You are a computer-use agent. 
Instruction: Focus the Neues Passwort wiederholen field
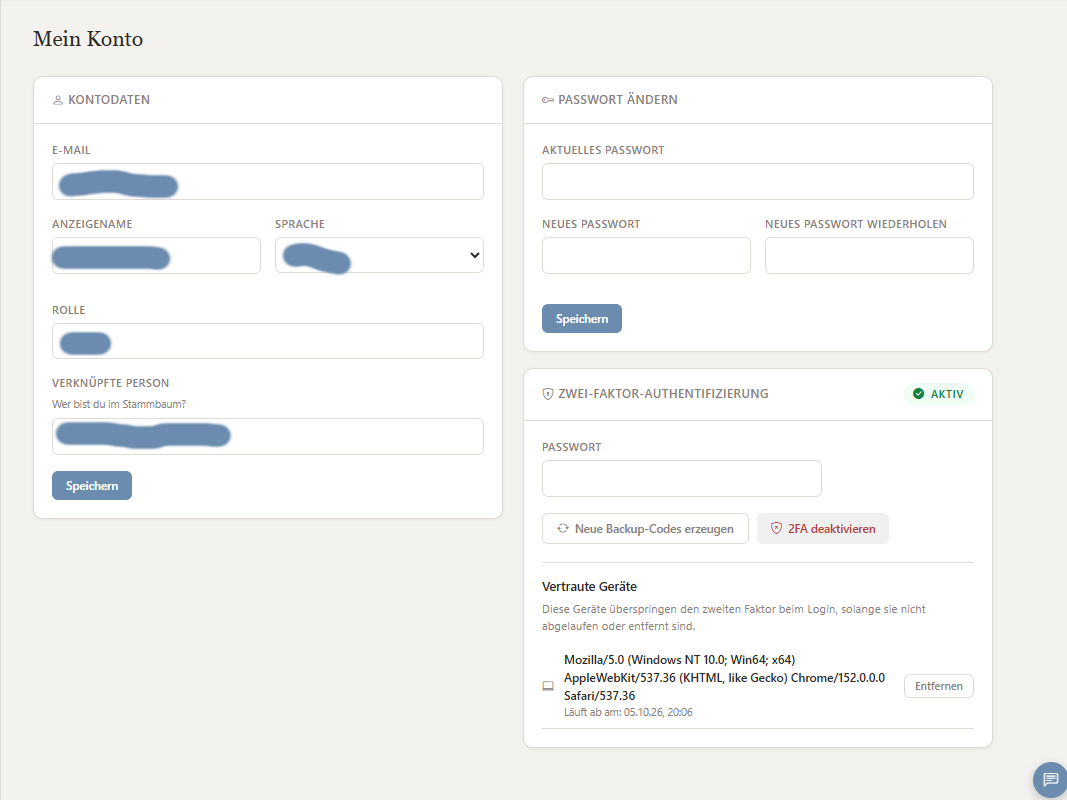(x=869, y=256)
